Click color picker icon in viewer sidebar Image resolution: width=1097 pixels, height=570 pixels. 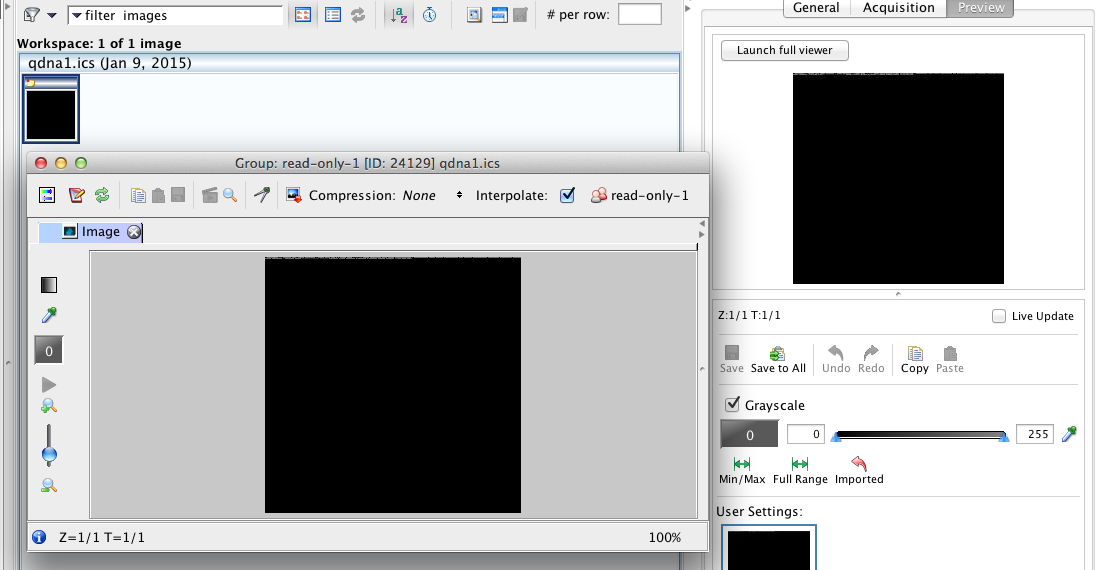pyautogui.click(x=49, y=316)
